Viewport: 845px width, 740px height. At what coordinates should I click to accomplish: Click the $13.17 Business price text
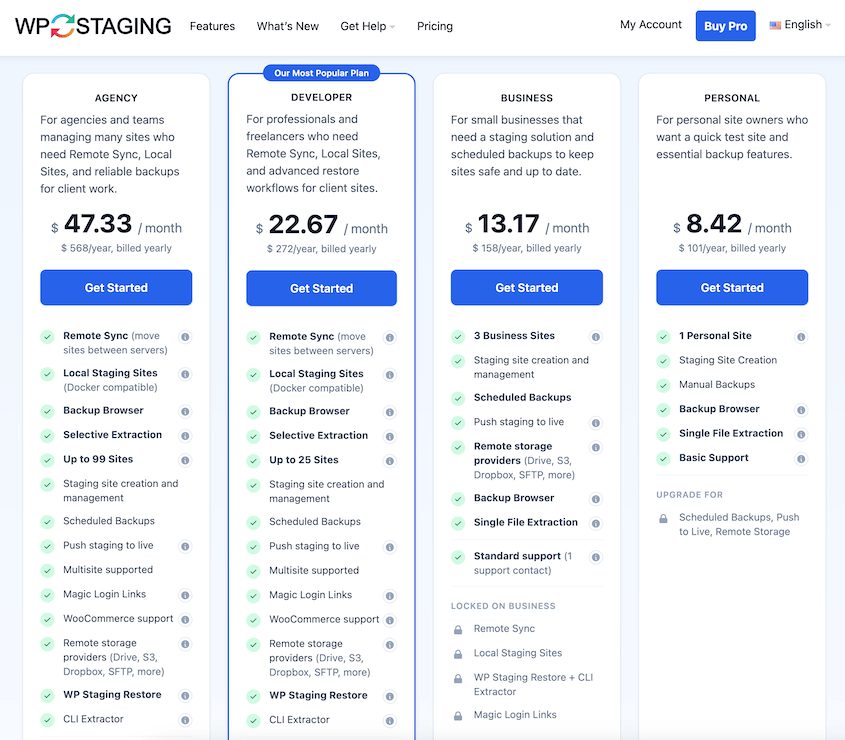click(527, 224)
